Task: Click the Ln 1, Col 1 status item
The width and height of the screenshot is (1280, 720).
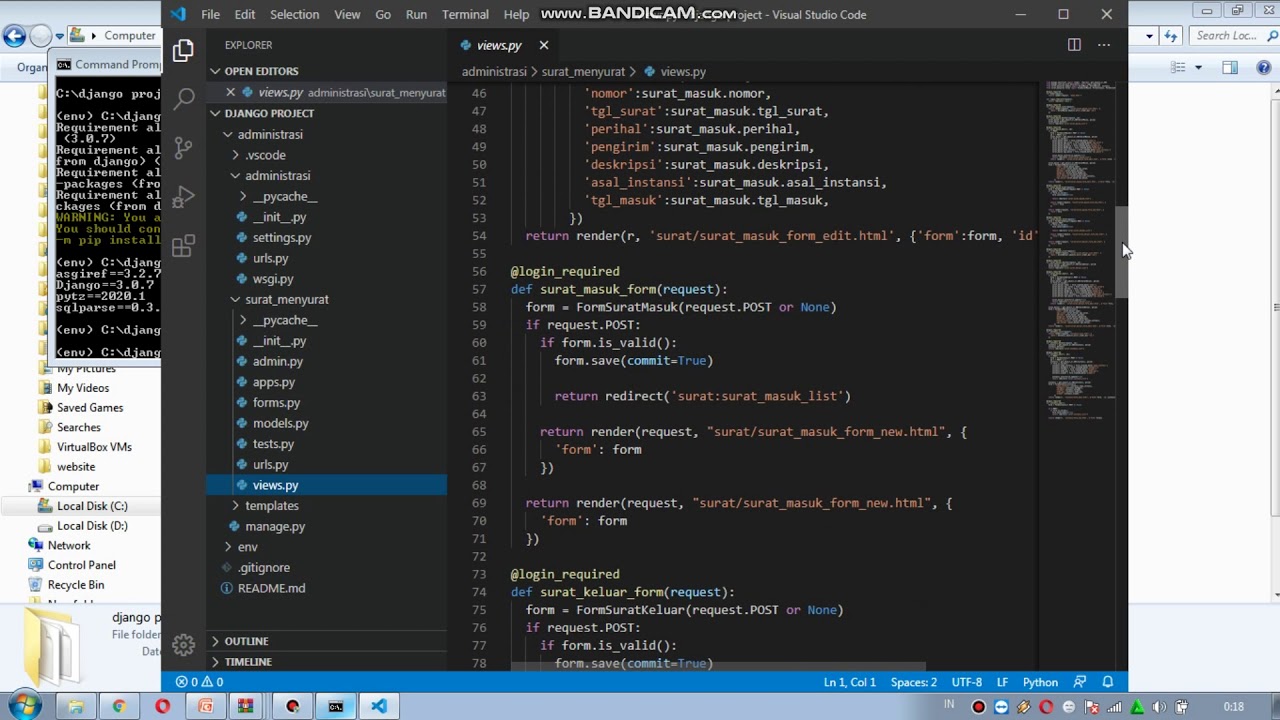Action: click(x=849, y=682)
